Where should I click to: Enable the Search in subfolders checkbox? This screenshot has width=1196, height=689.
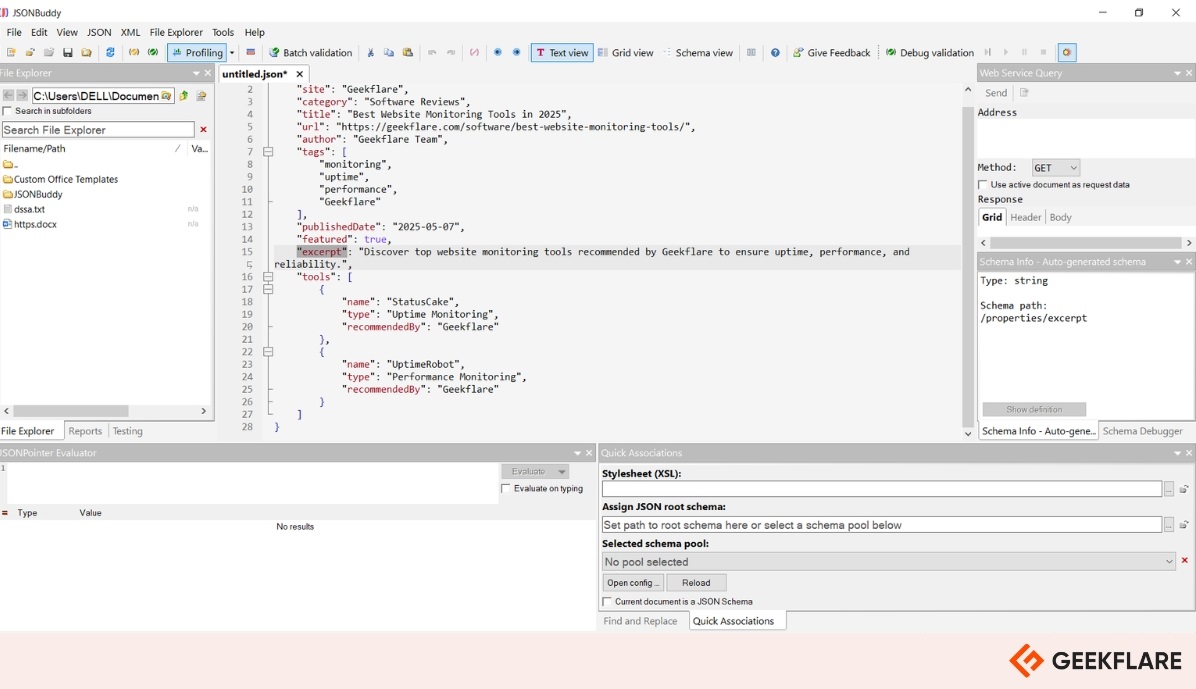coord(7,111)
